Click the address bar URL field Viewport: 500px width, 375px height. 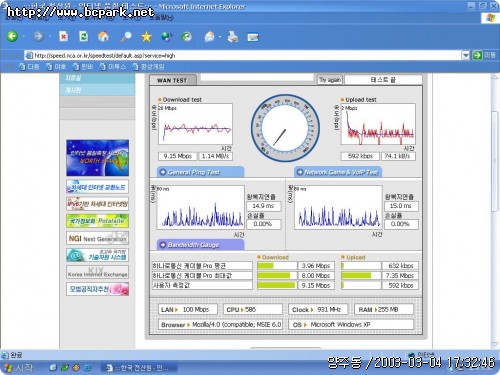point(247,55)
